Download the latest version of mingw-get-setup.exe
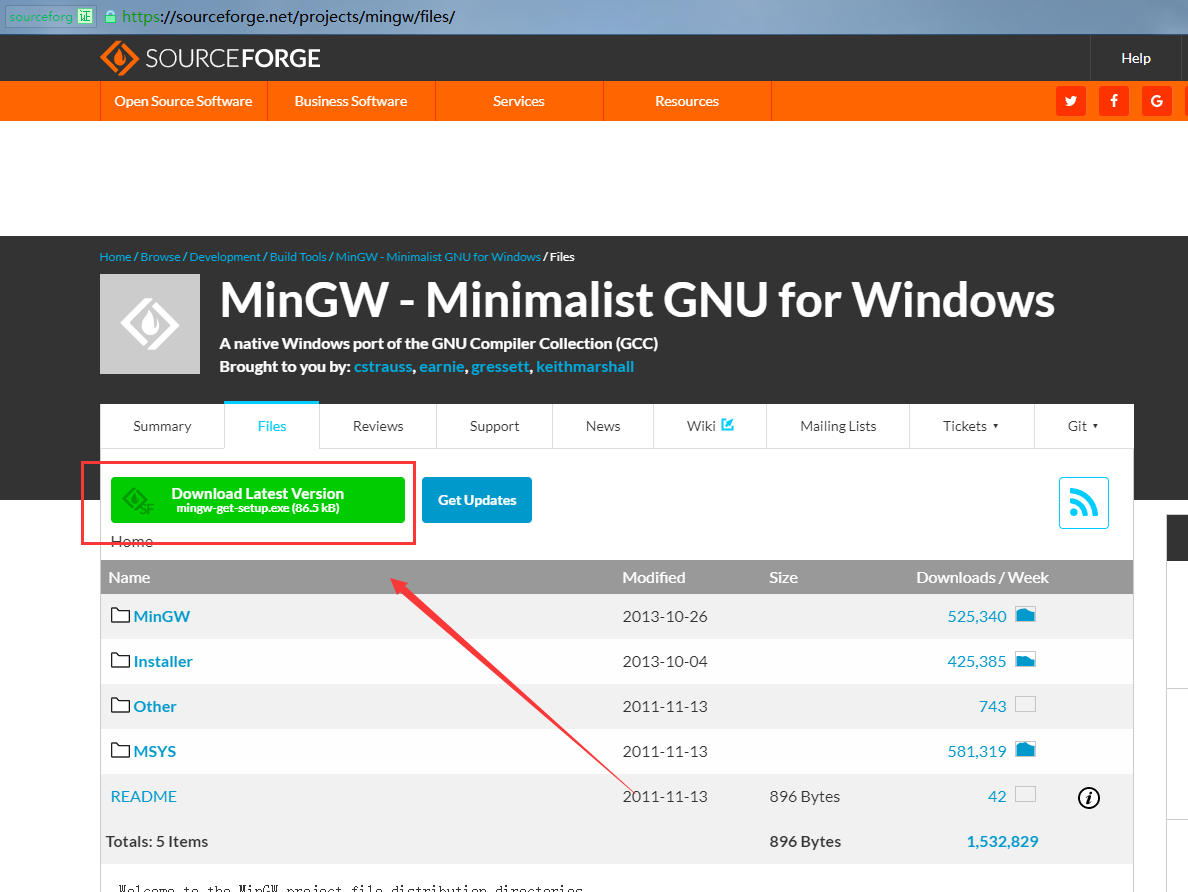The image size is (1188, 892). tap(259, 499)
